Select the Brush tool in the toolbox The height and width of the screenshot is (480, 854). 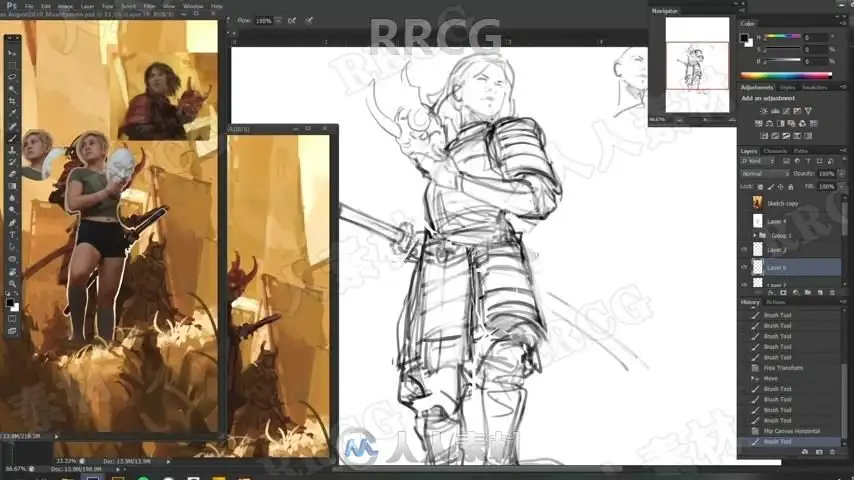pos(12,138)
